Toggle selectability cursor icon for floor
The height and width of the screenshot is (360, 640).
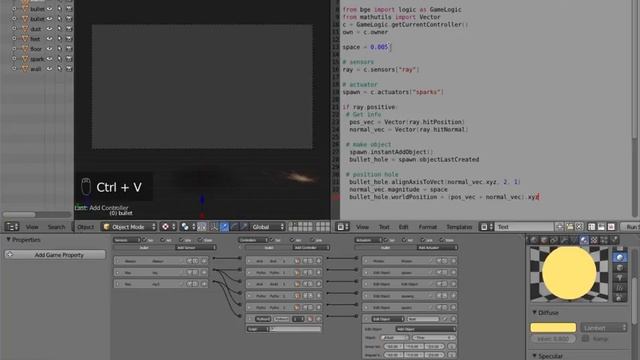59,49
